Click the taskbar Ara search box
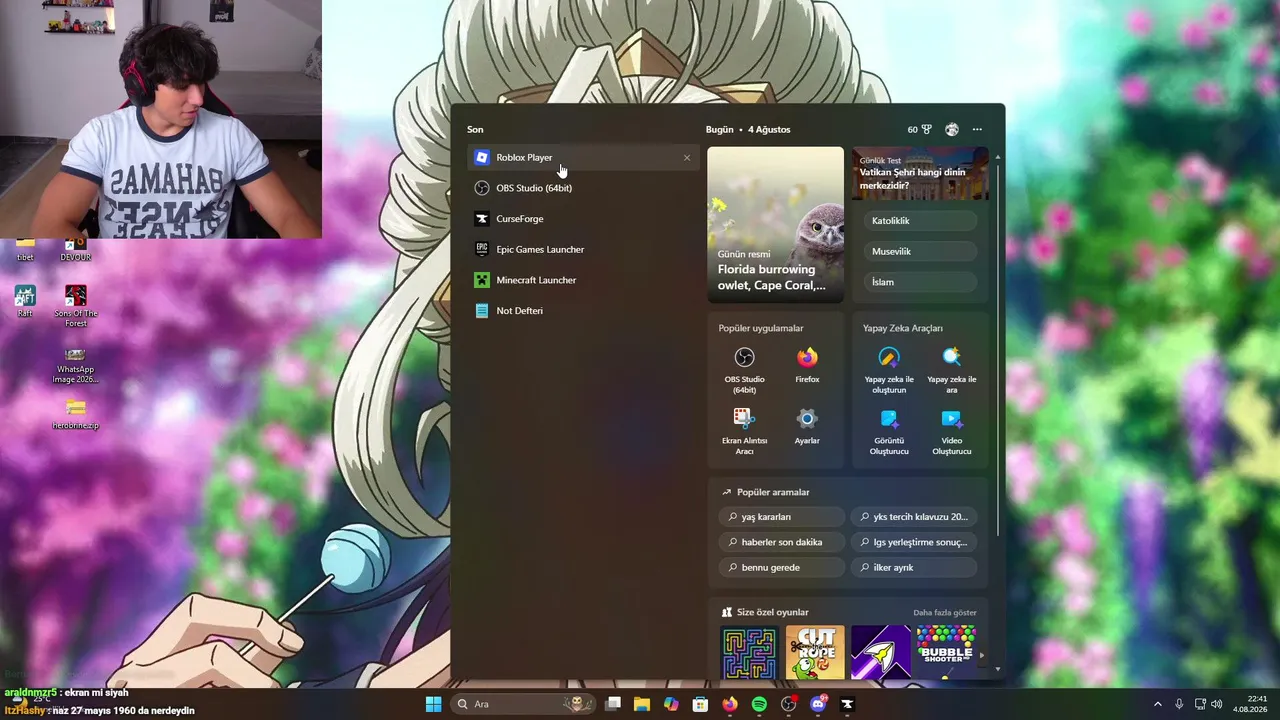This screenshot has height=720, width=1280. (x=522, y=704)
